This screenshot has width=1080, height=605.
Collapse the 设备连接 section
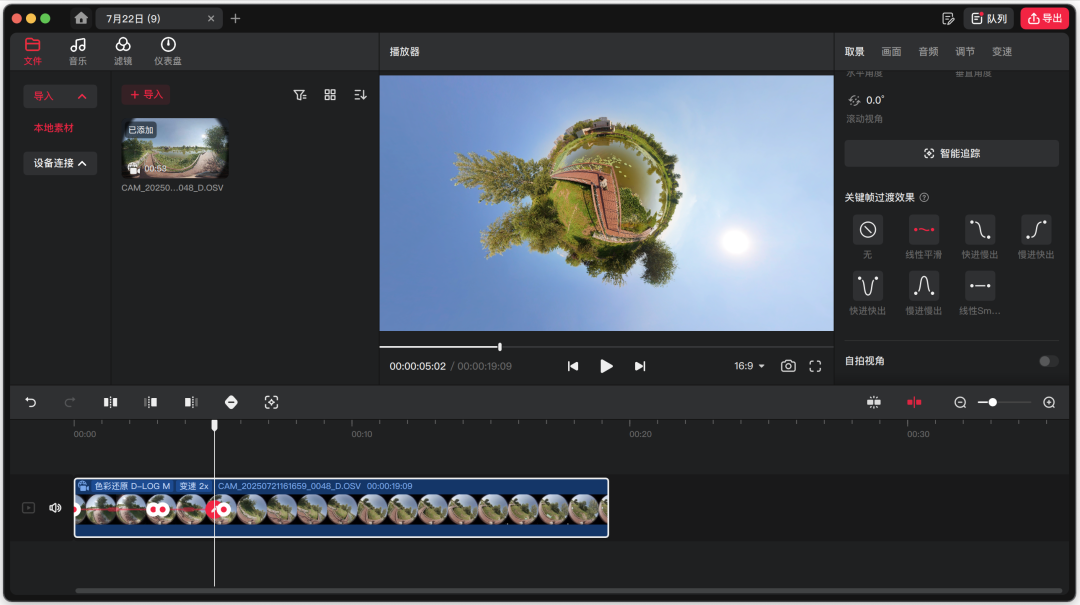tap(60, 163)
